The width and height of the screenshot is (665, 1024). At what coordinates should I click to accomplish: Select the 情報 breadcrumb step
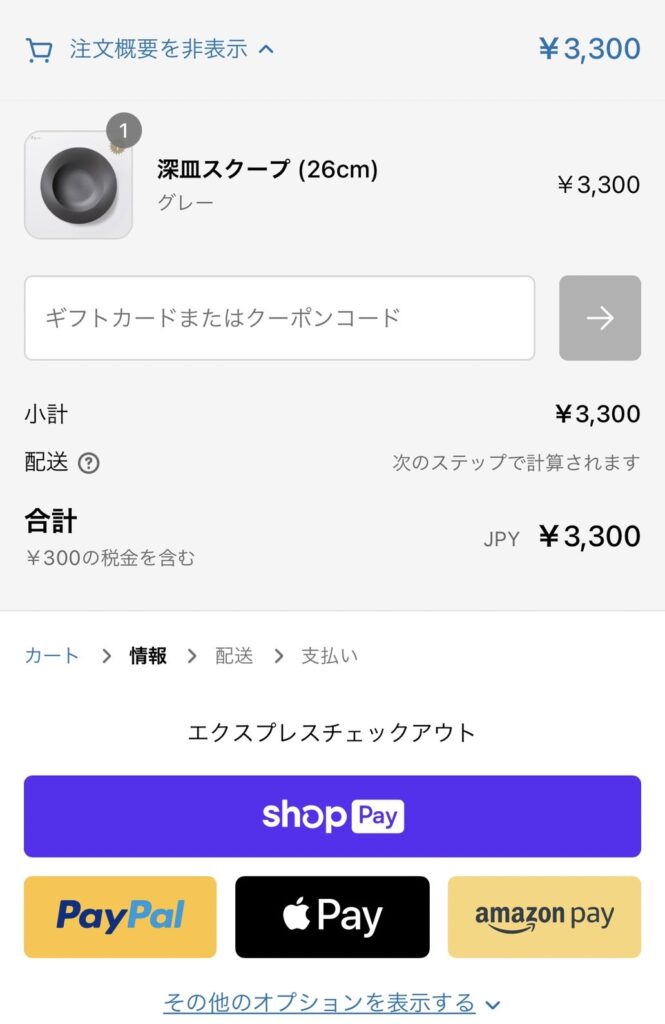[x=148, y=656]
